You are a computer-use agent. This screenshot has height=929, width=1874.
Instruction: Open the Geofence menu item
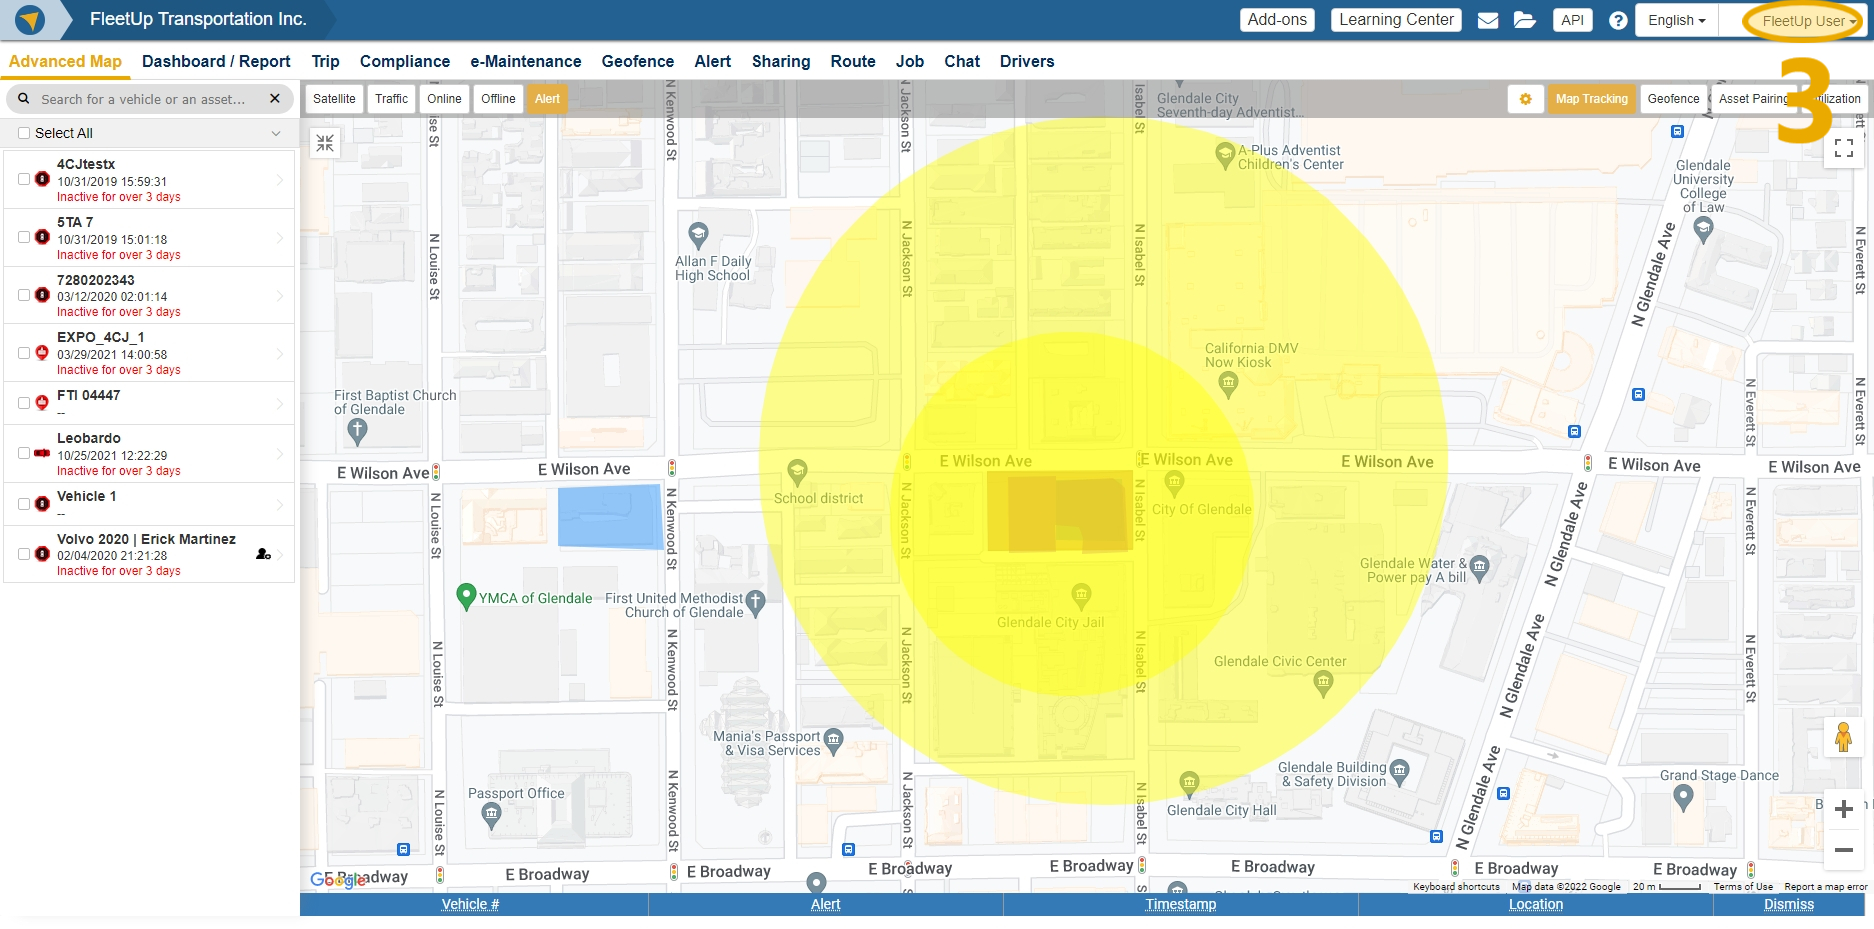(x=638, y=61)
